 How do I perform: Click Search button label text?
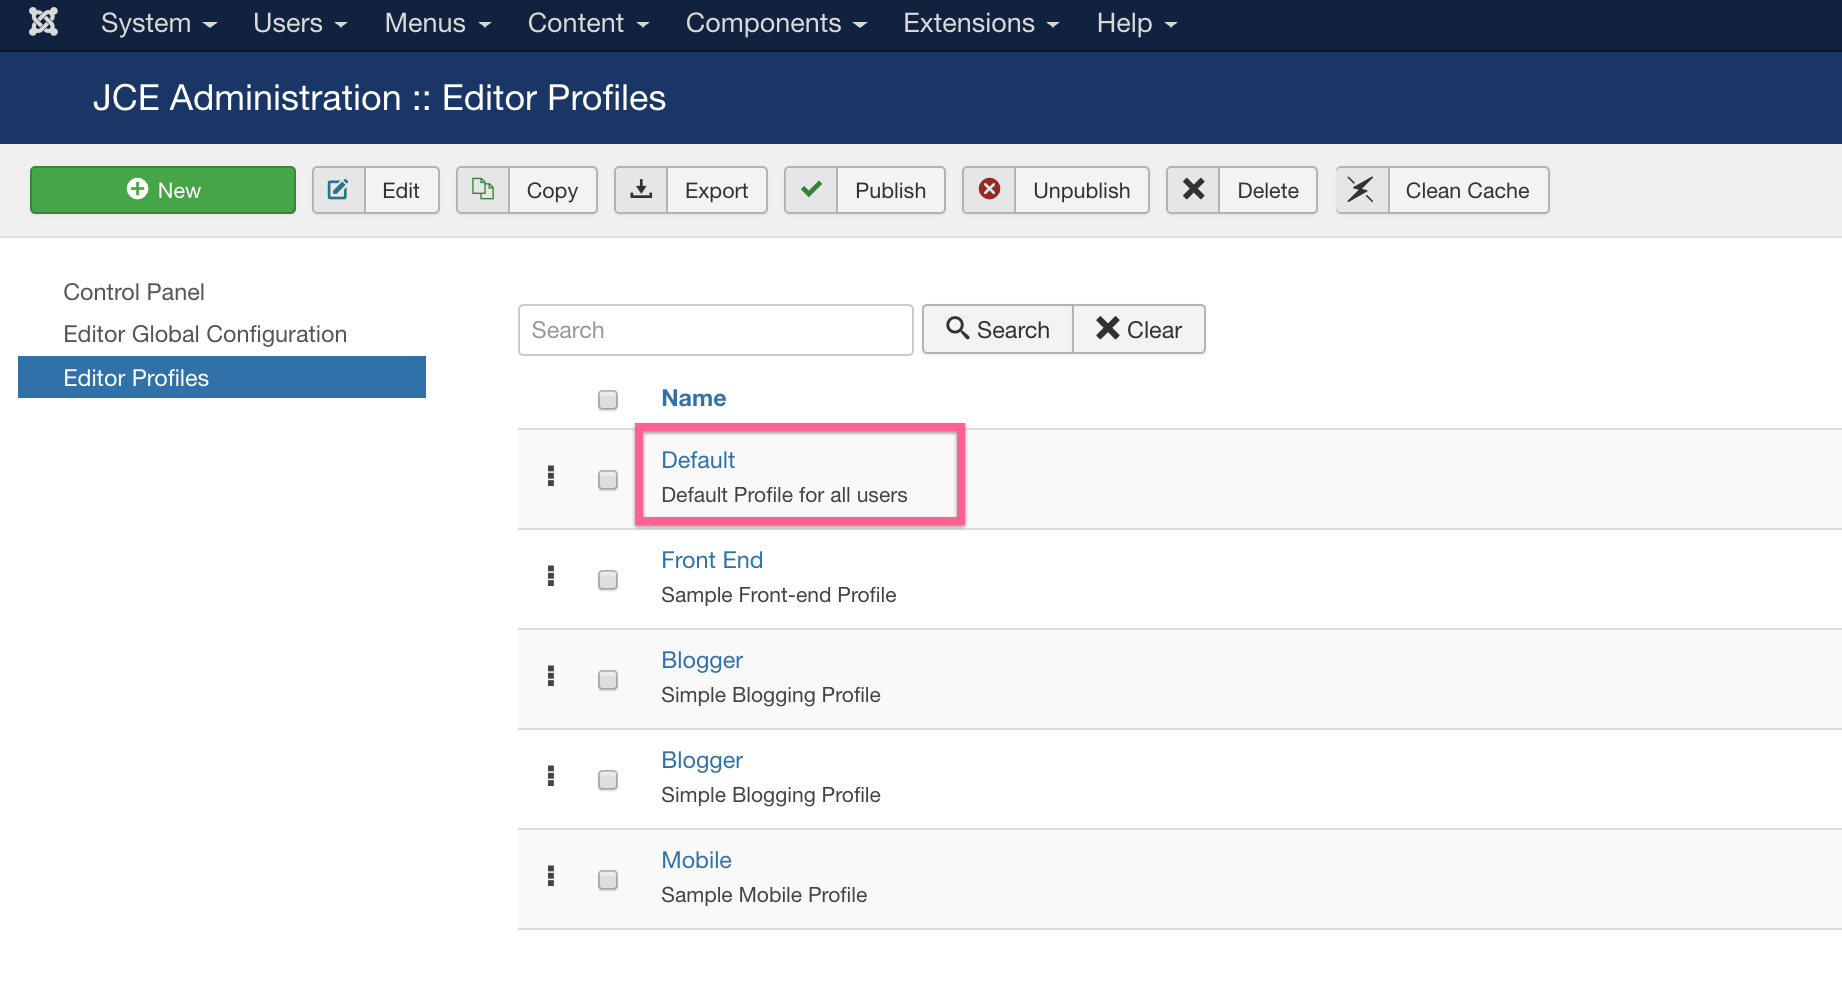[1013, 329]
